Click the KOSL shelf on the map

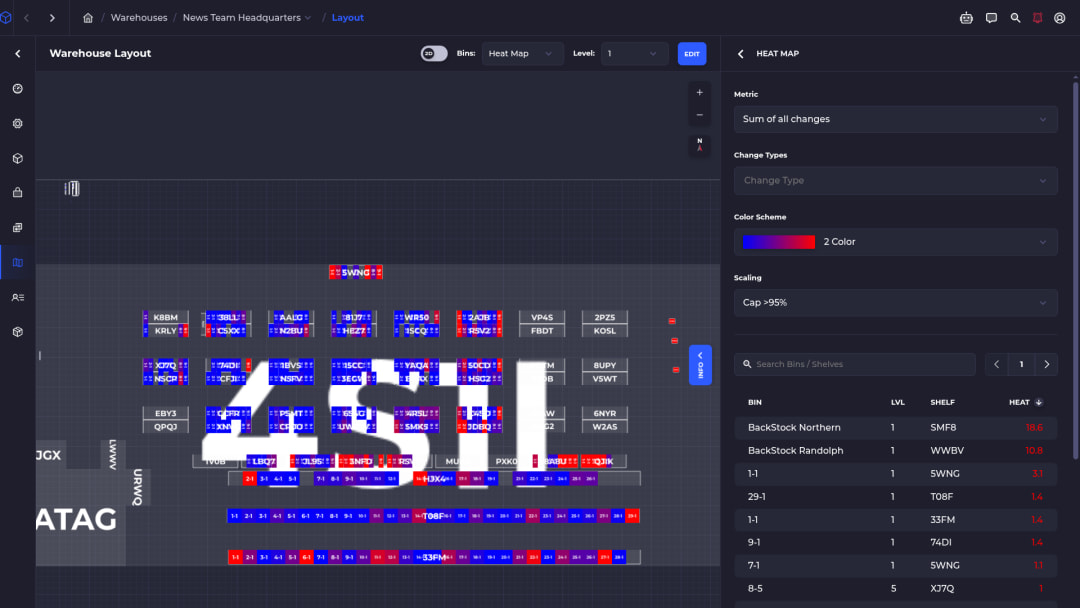[x=605, y=331]
